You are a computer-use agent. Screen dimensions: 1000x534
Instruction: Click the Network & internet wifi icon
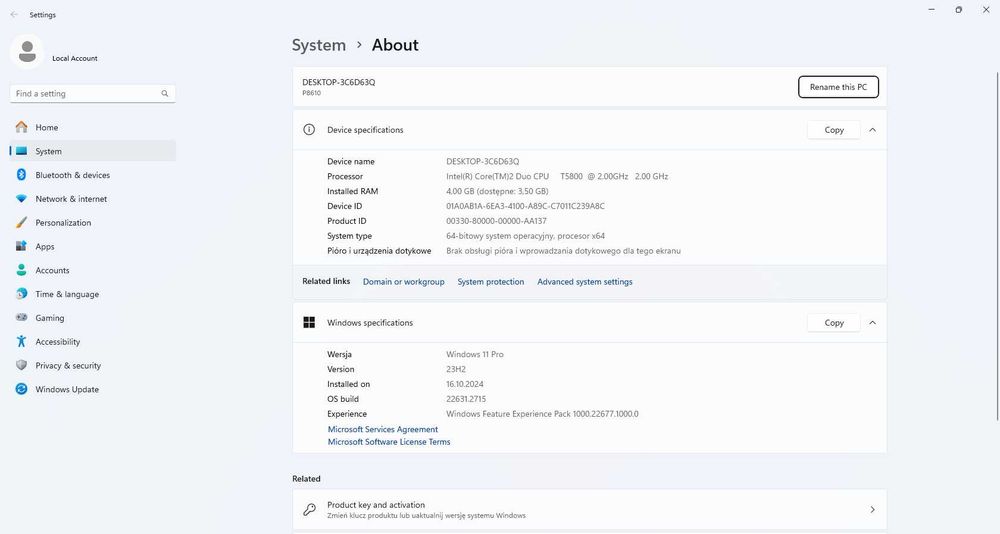(21, 199)
